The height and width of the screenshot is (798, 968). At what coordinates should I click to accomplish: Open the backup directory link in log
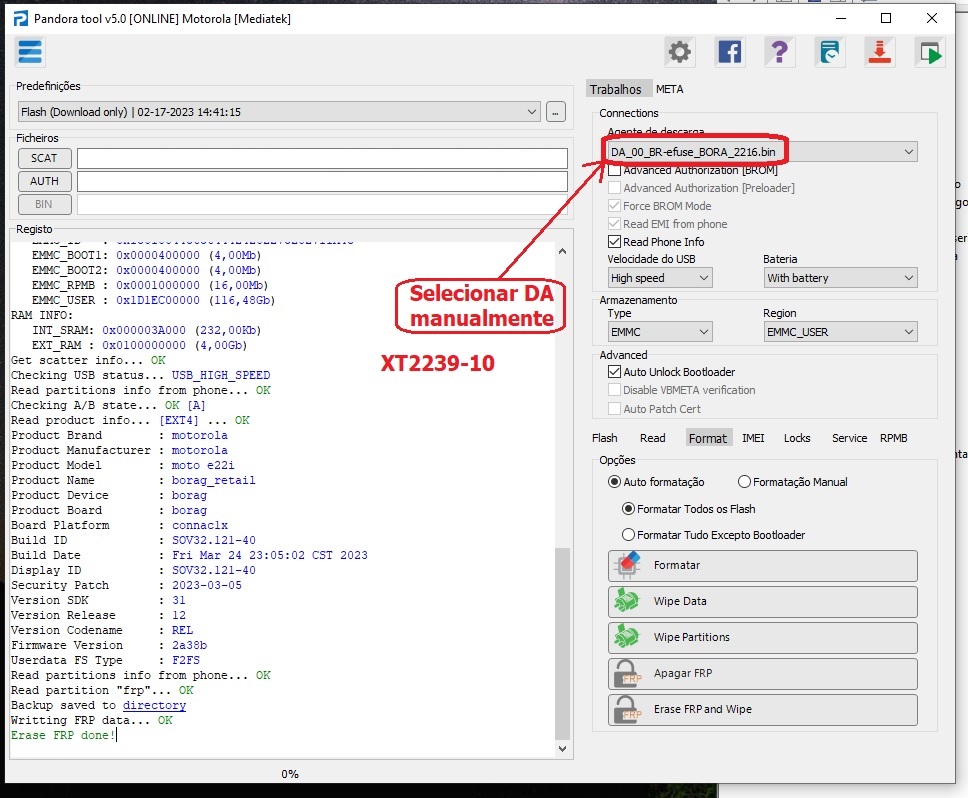pyautogui.click(x=154, y=705)
